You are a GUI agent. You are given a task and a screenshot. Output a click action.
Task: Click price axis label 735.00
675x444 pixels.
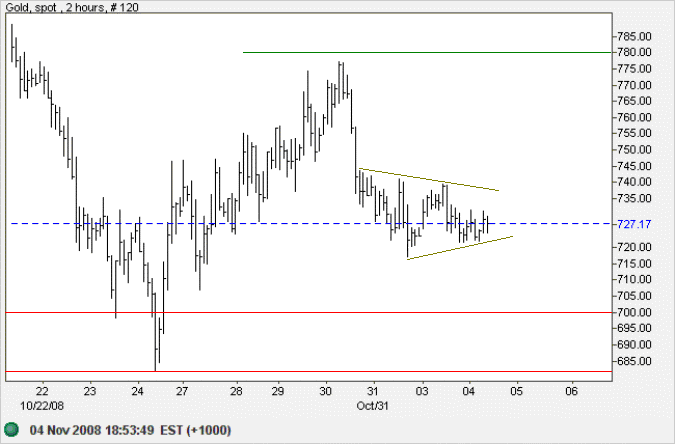click(634, 199)
